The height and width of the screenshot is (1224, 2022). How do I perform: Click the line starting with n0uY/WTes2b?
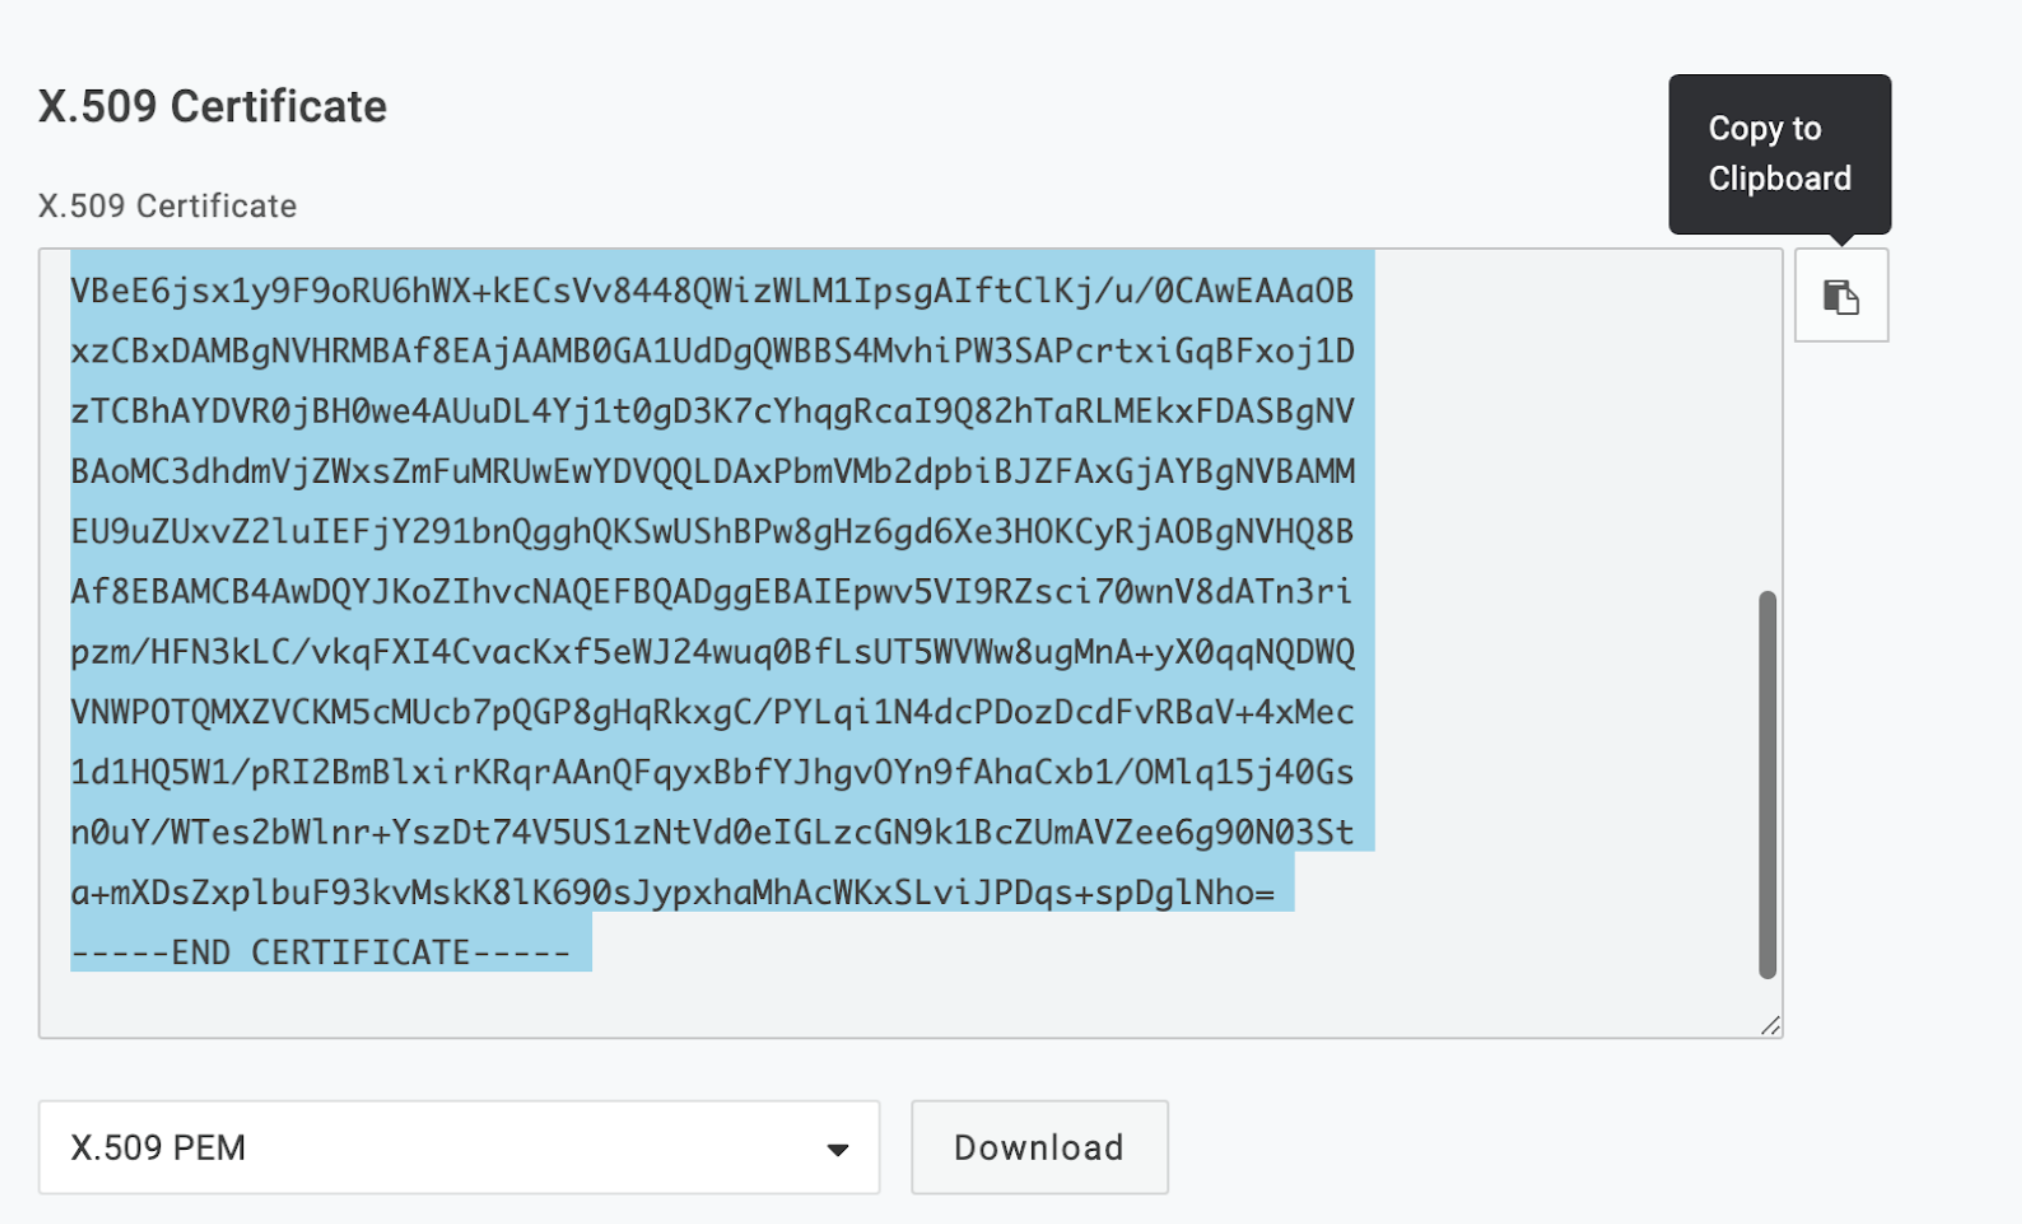pos(712,832)
